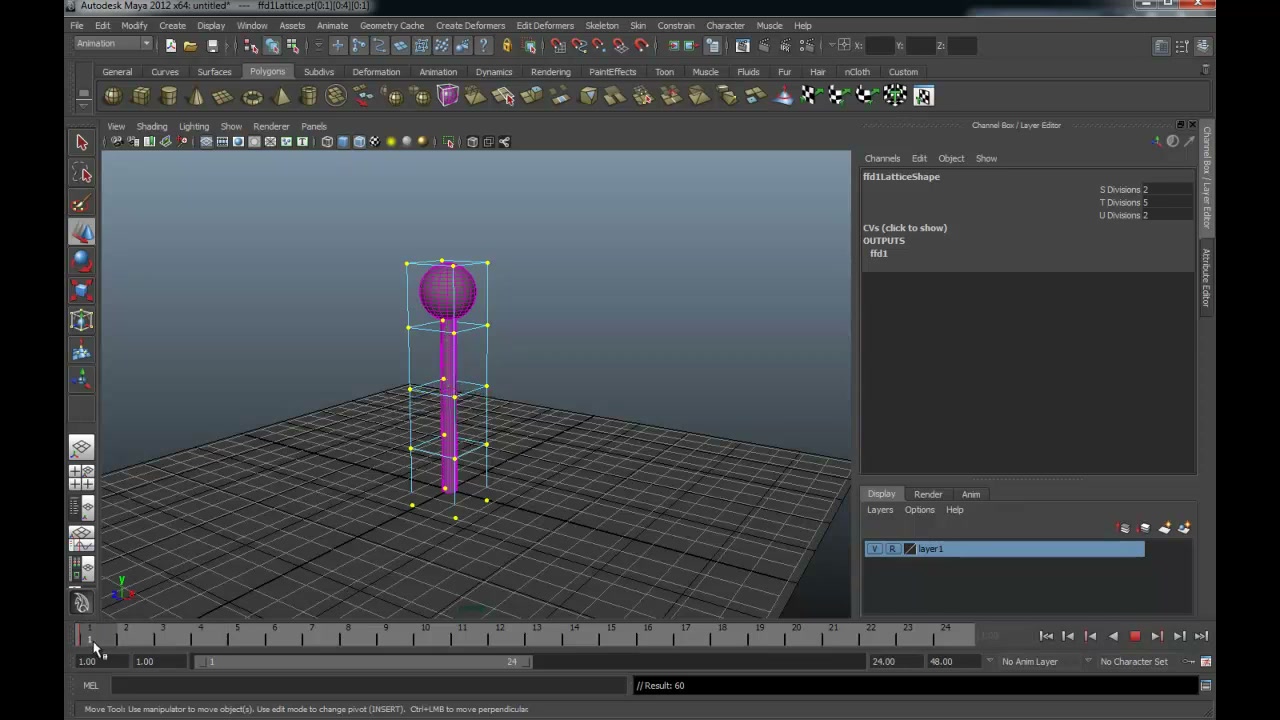The image size is (1280, 720).
Task: Expand the ffd1 output node
Action: pos(879,254)
